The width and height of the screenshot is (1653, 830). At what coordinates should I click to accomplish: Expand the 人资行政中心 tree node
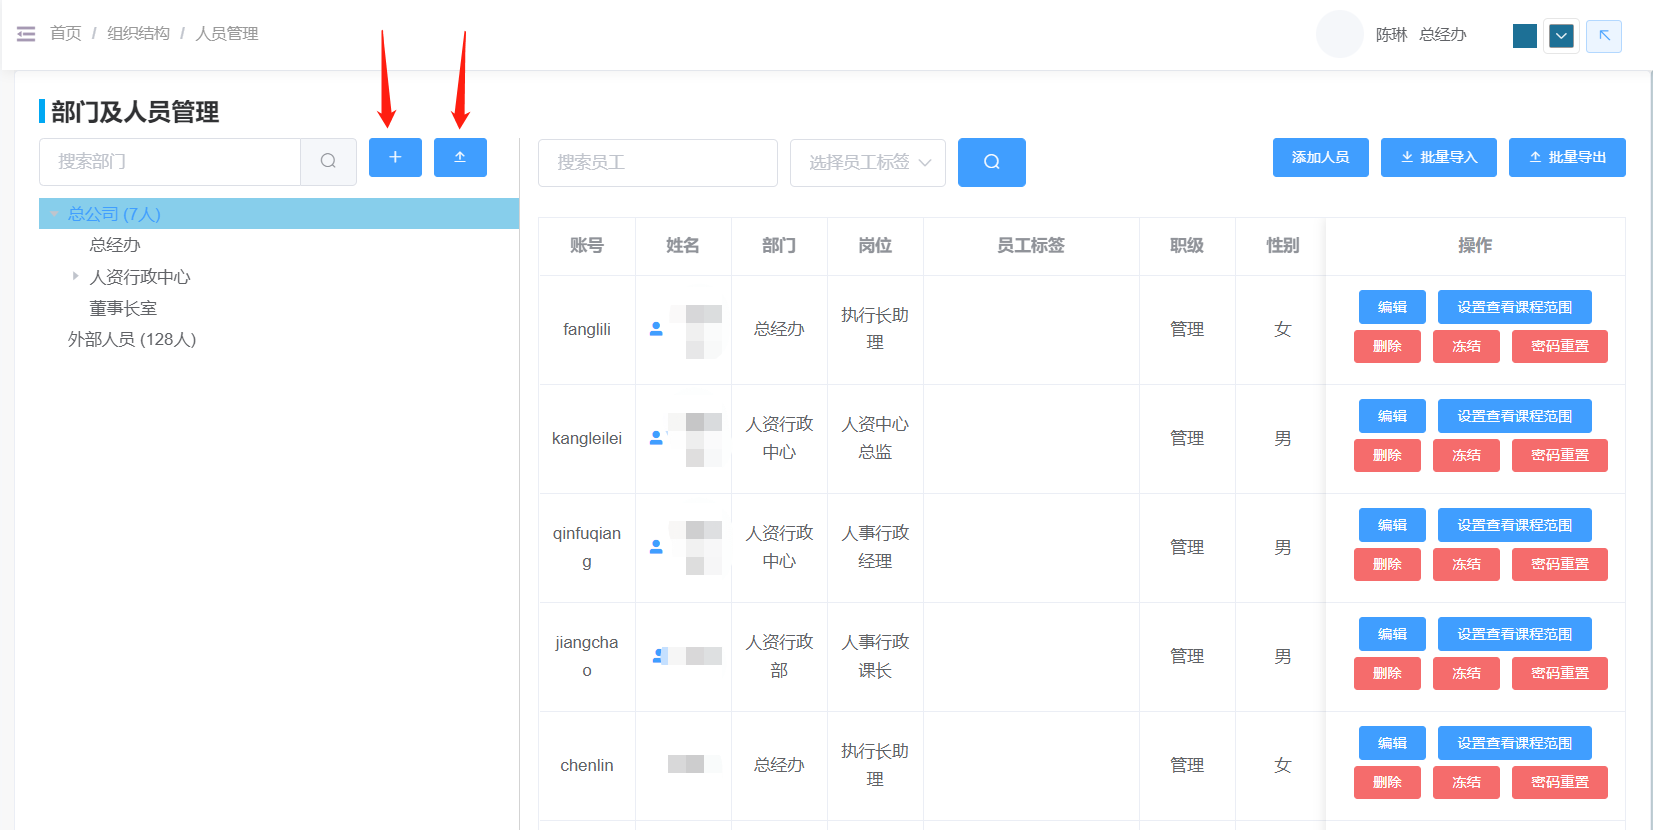75,276
